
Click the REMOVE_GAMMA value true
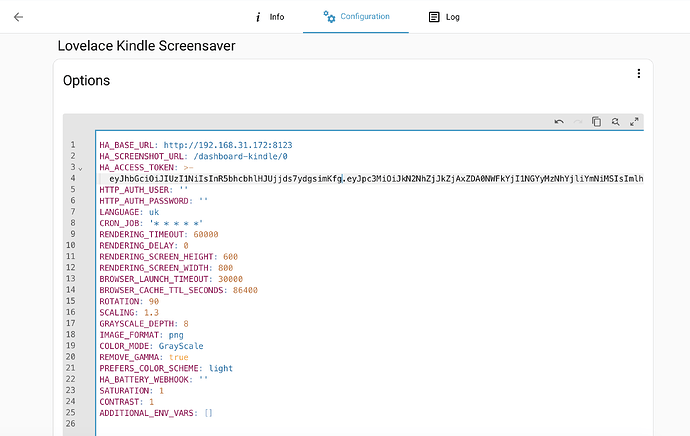[179, 357]
